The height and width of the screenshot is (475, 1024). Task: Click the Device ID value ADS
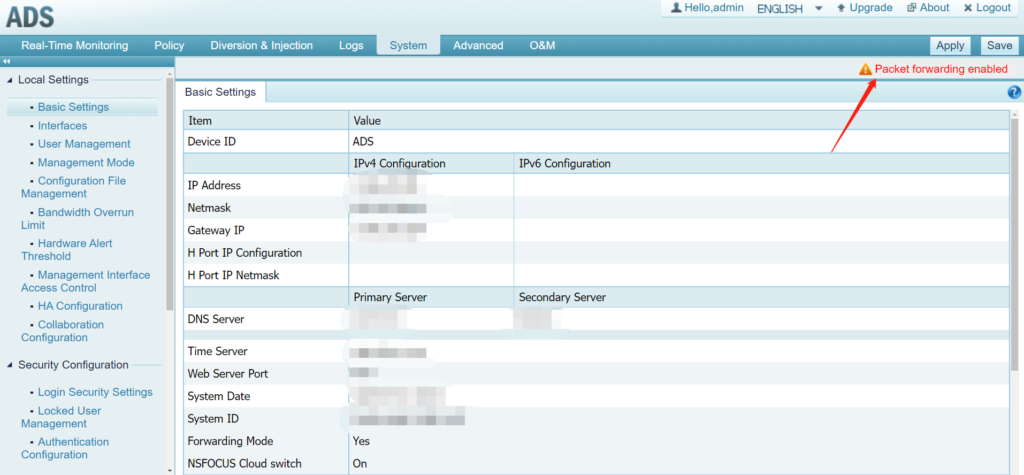pyautogui.click(x=364, y=140)
